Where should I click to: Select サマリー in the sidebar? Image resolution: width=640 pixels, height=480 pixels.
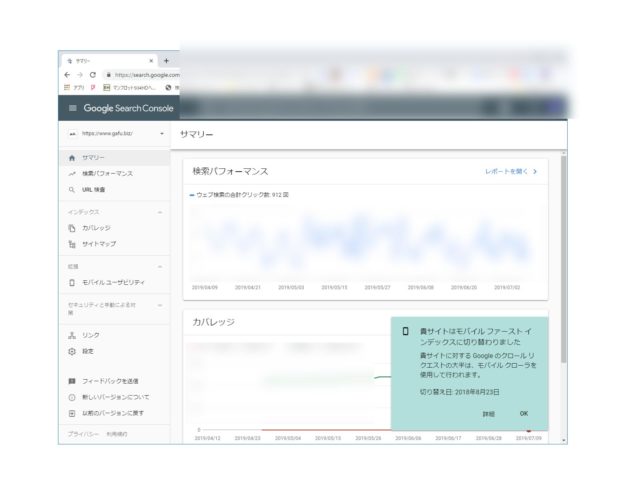tap(114, 158)
